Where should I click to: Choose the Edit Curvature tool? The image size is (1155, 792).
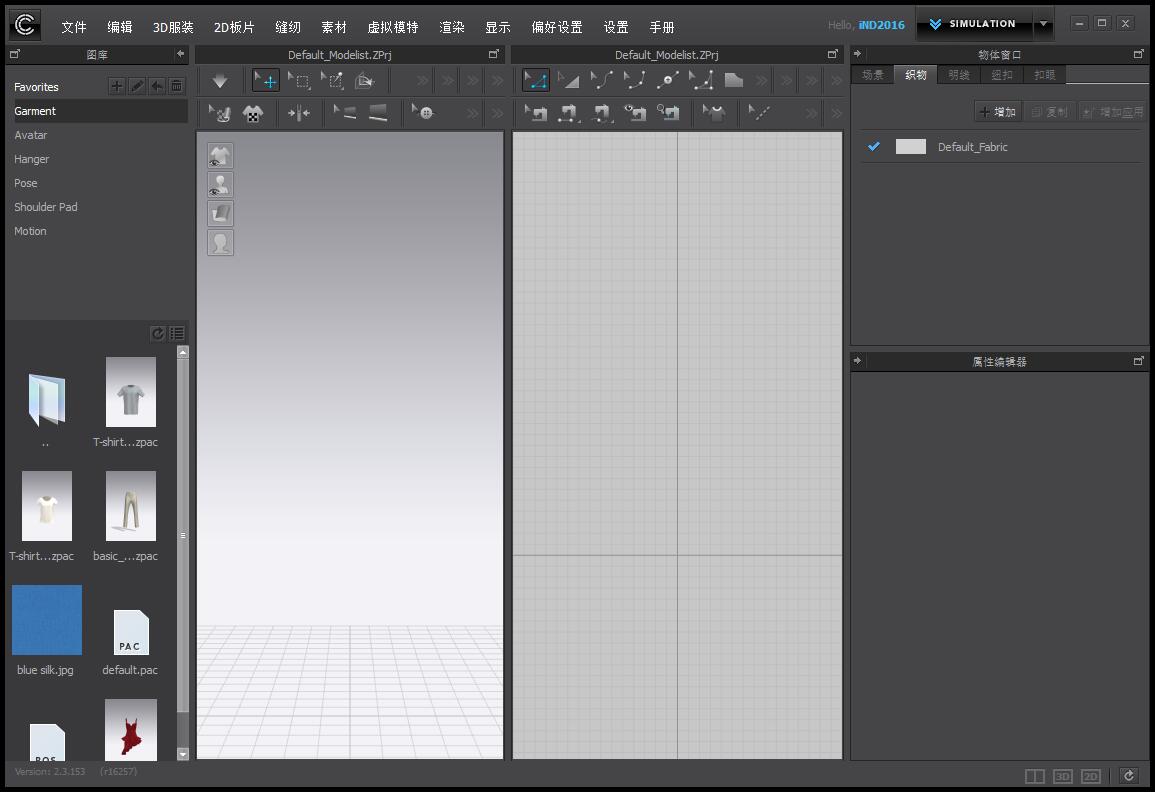click(x=601, y=80)
